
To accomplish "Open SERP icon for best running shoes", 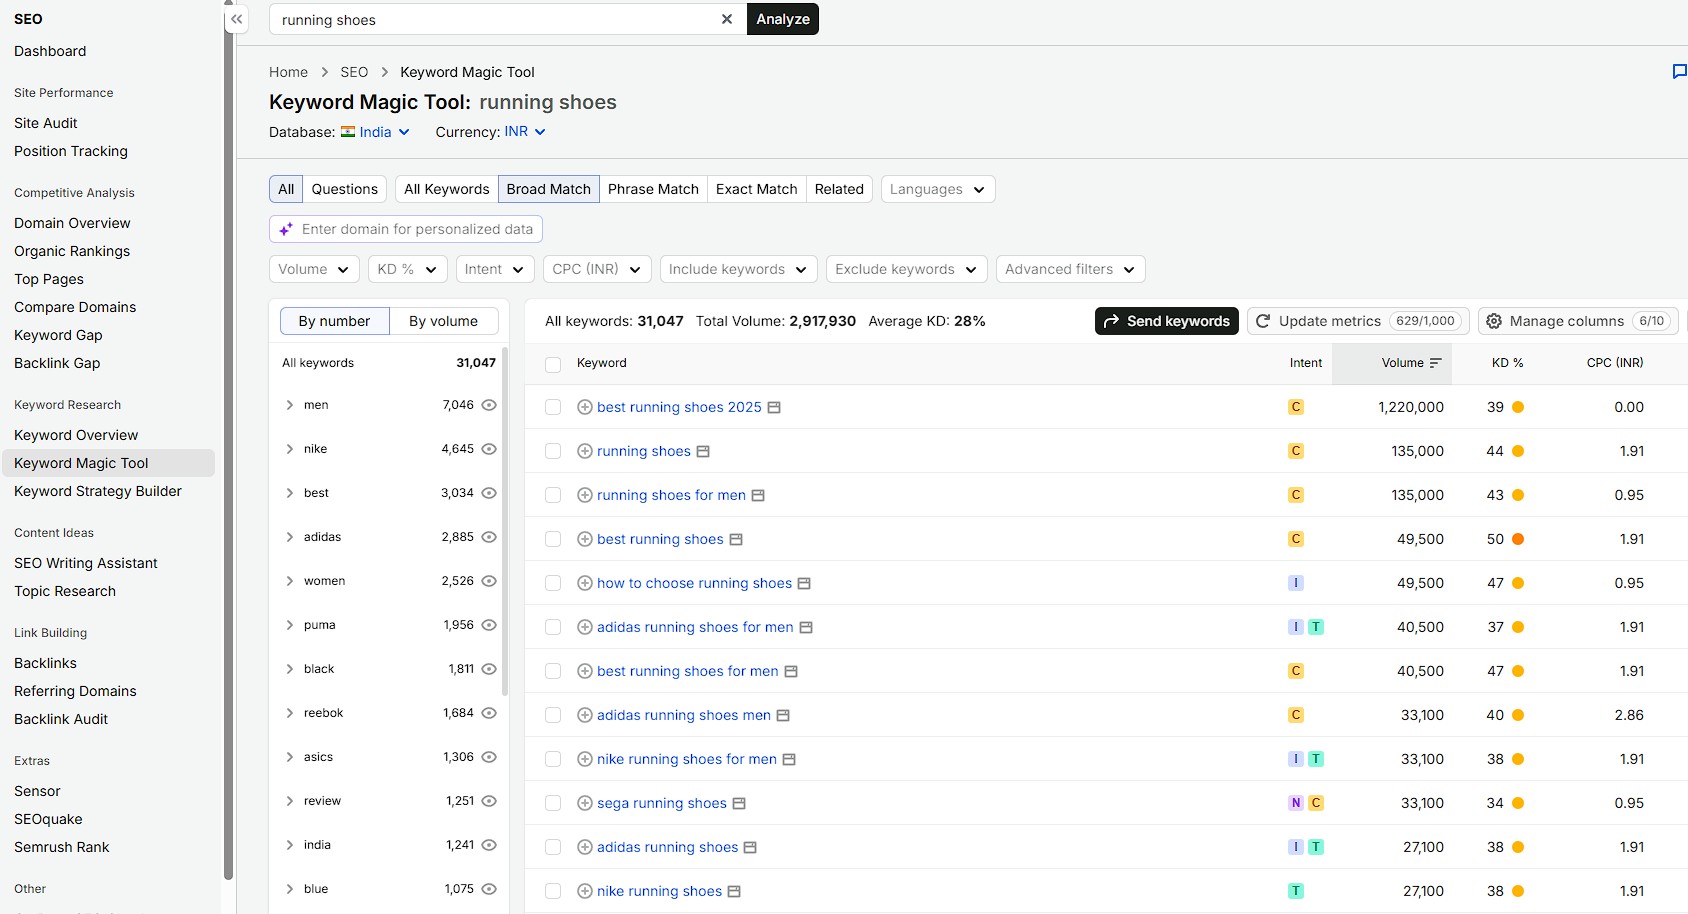I will (x=736, y=539).
